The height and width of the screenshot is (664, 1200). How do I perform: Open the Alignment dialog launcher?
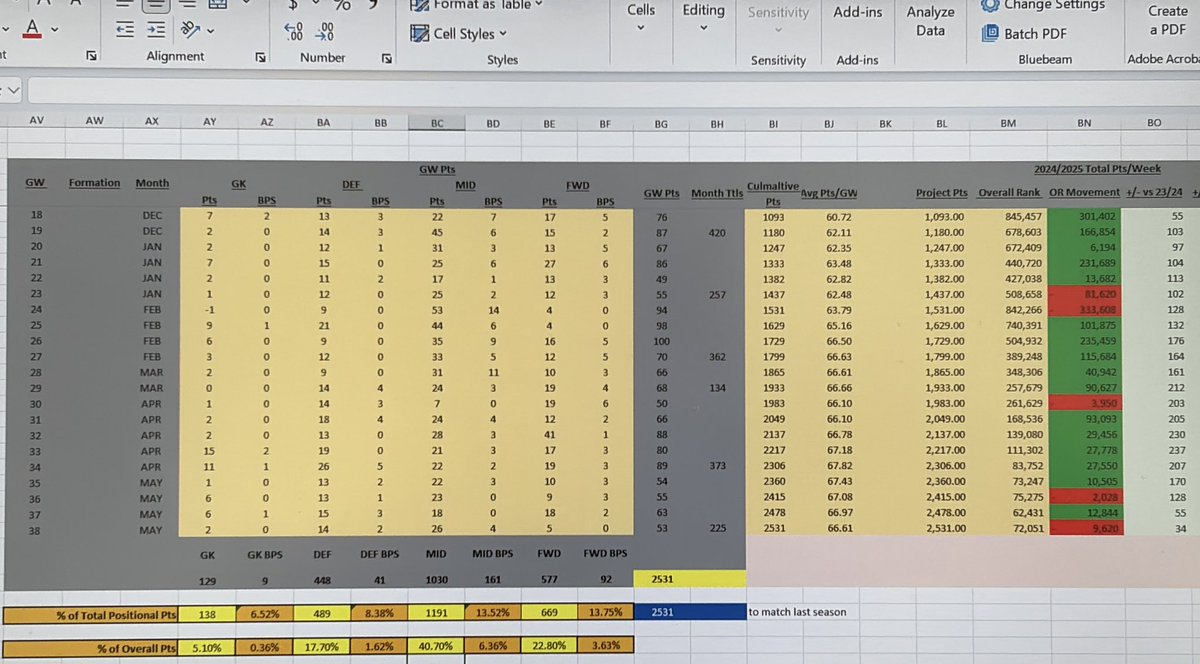coord(261,58)
